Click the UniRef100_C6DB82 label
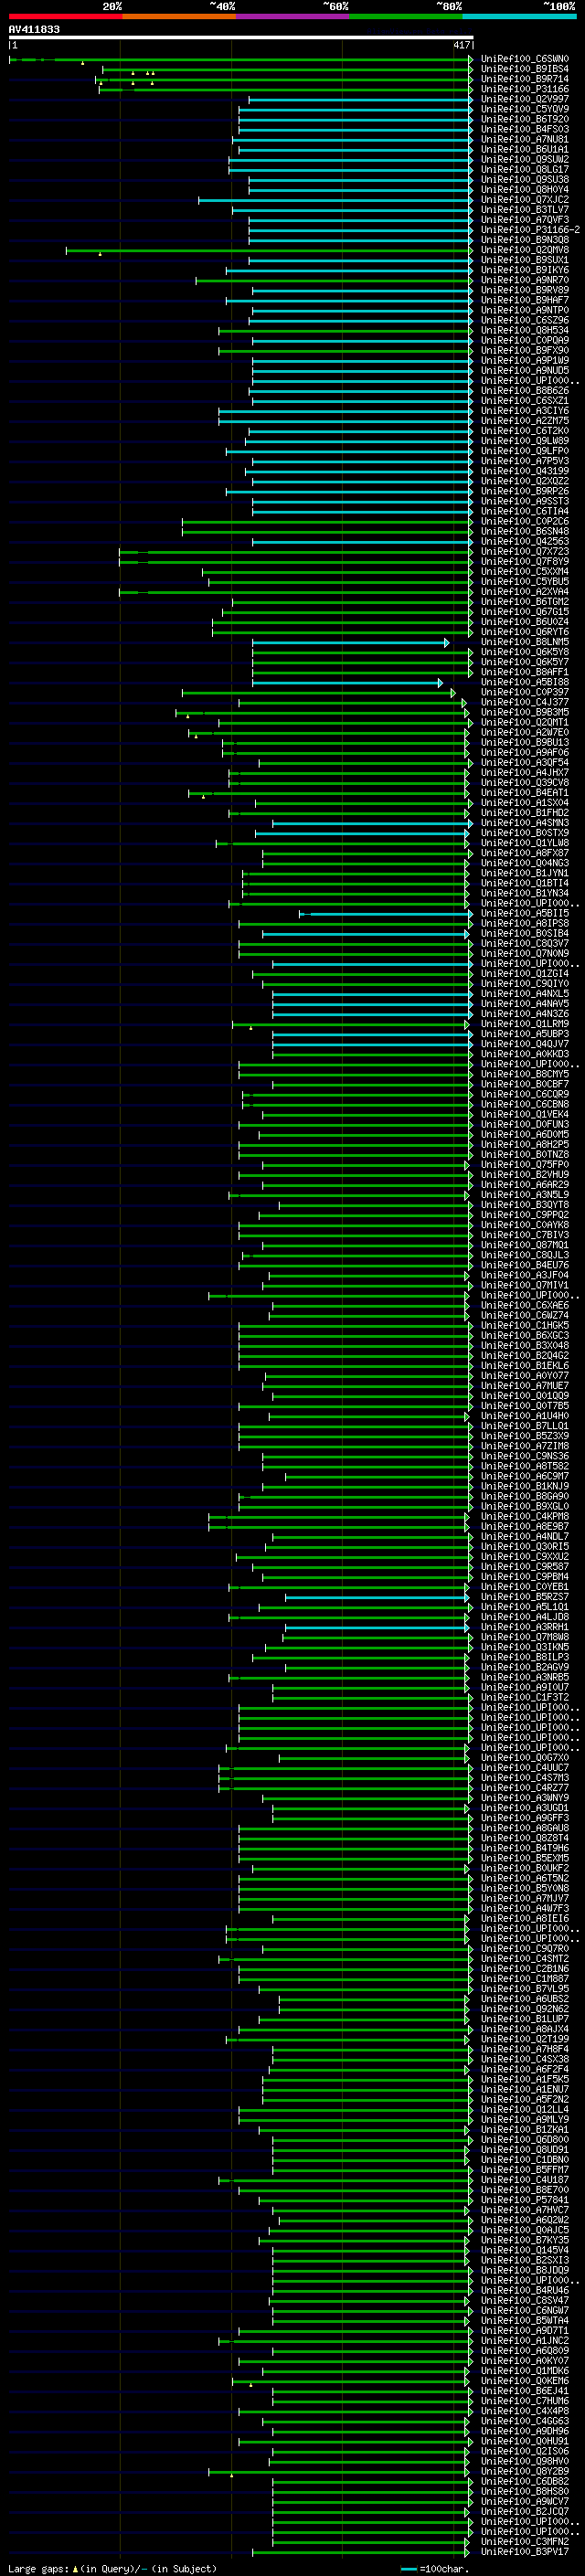 (524, 2481)
